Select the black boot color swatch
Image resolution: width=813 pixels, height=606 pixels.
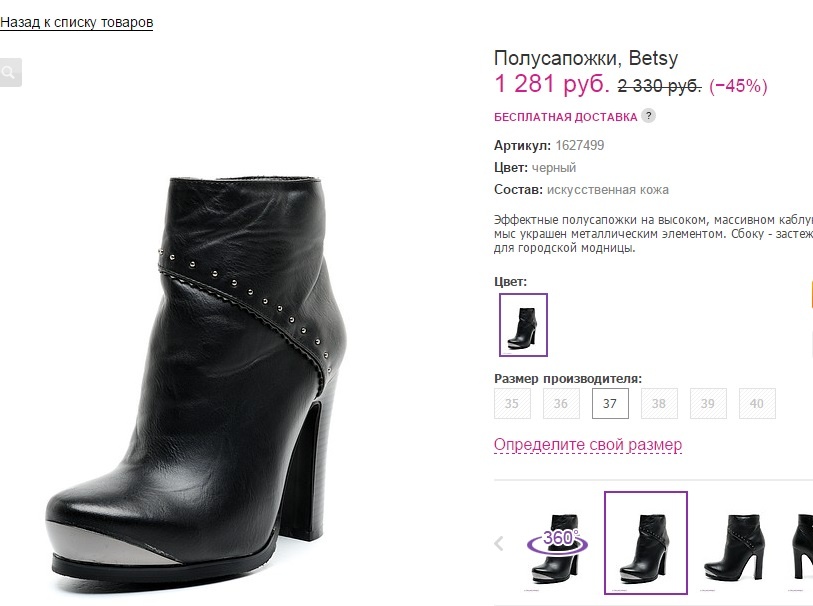coord(523,325)
